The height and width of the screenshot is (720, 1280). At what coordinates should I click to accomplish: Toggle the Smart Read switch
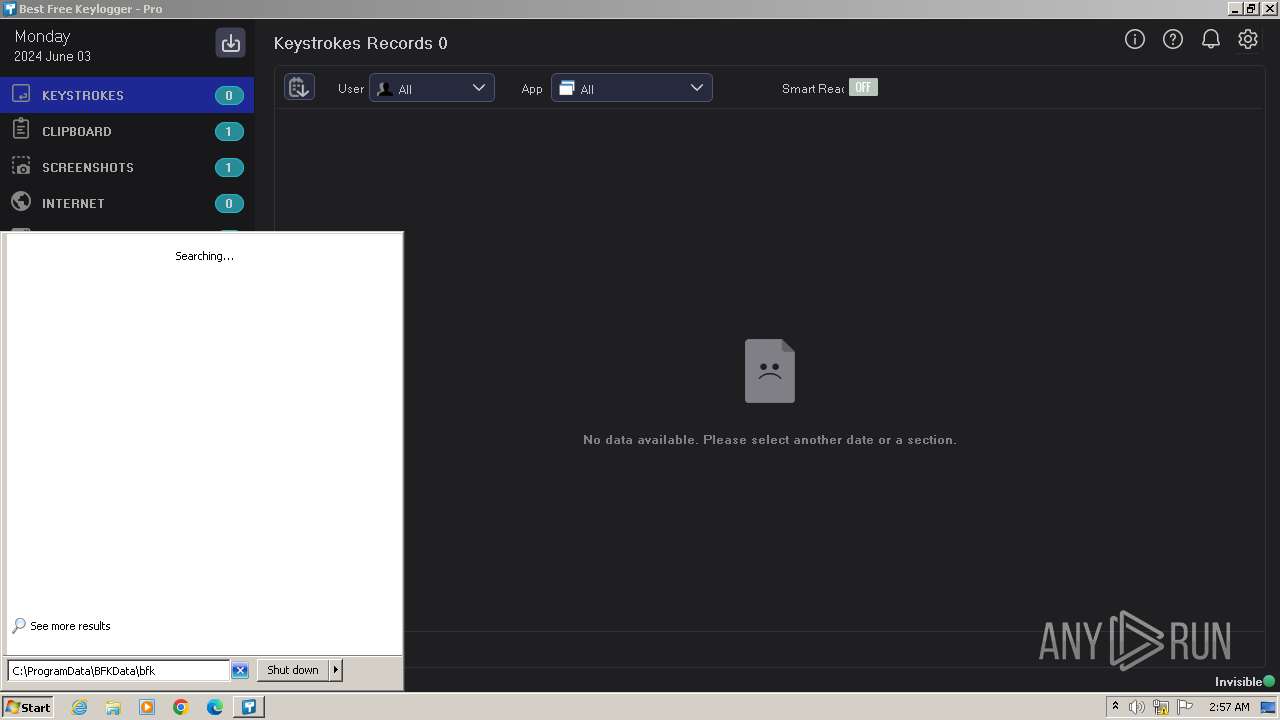pos(863,88)
